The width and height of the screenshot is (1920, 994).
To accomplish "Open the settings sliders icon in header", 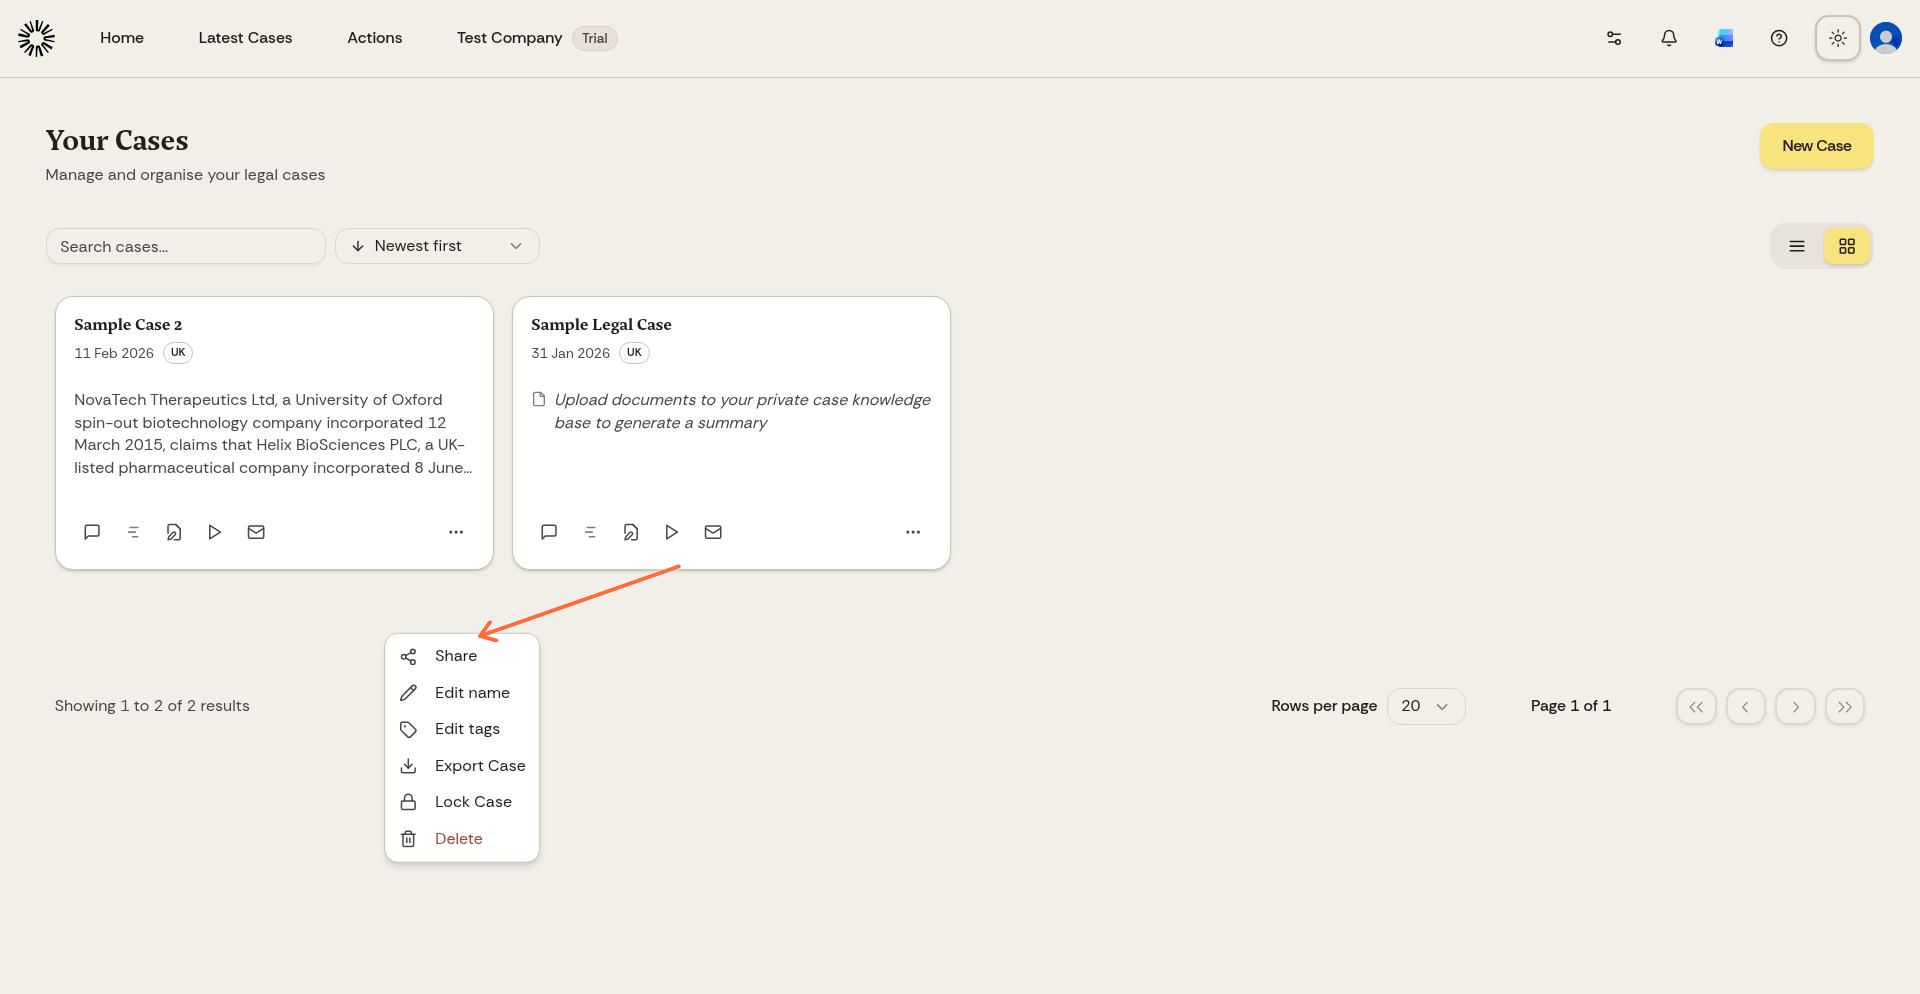I will click(1614, 38).
